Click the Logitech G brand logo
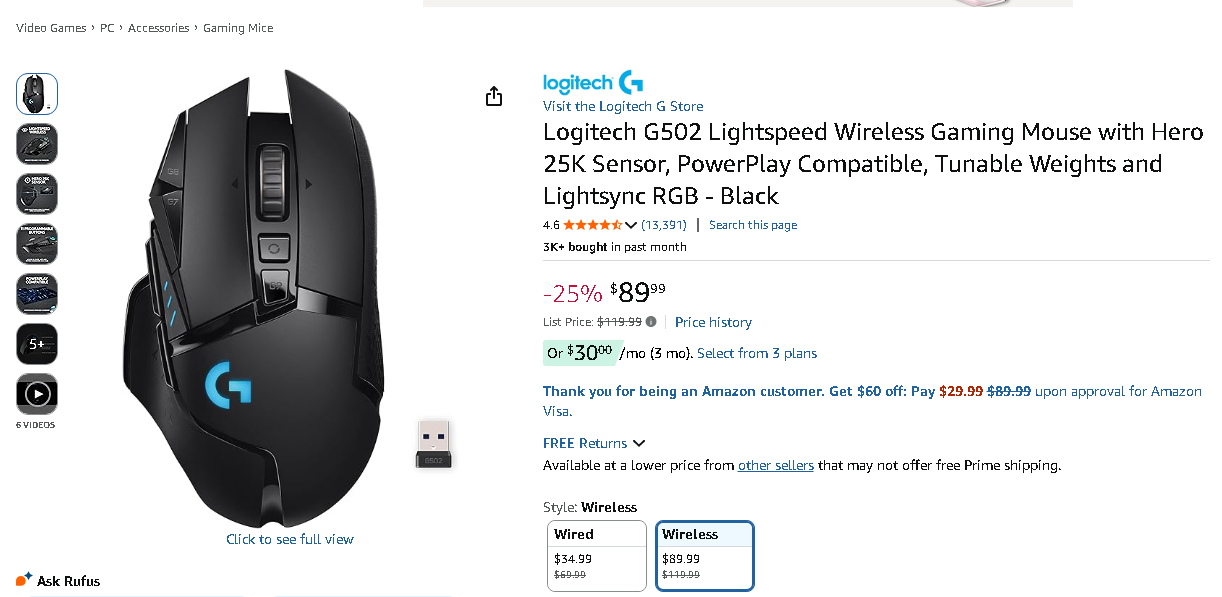Image resolution: width=1222 pixels, height=597 pixels. point(592,83)
